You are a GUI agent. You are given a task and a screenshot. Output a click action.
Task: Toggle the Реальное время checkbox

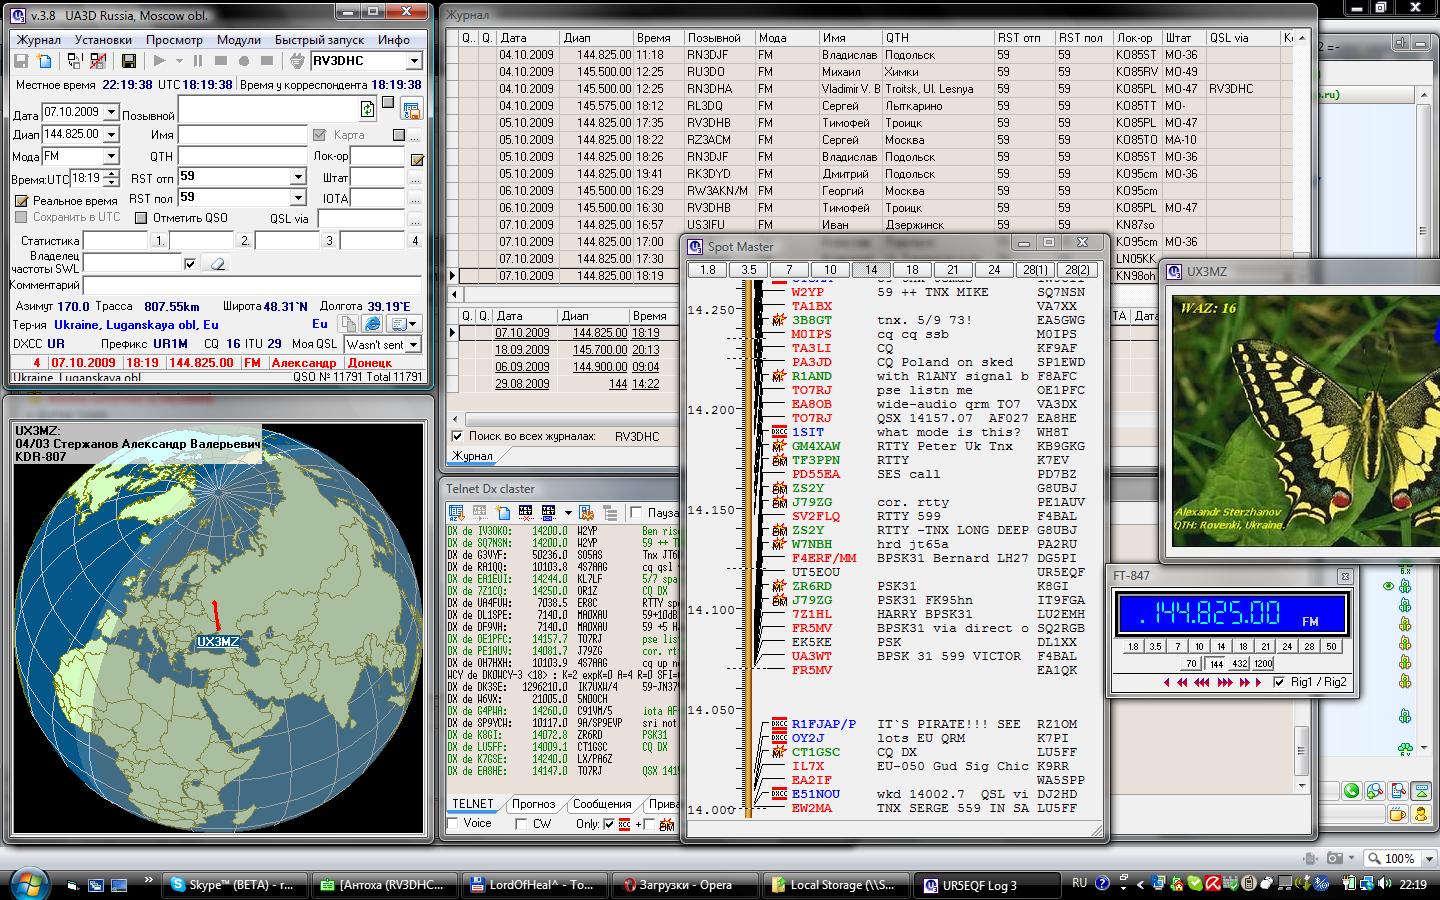pyautogui.click(x=21, y=201)
